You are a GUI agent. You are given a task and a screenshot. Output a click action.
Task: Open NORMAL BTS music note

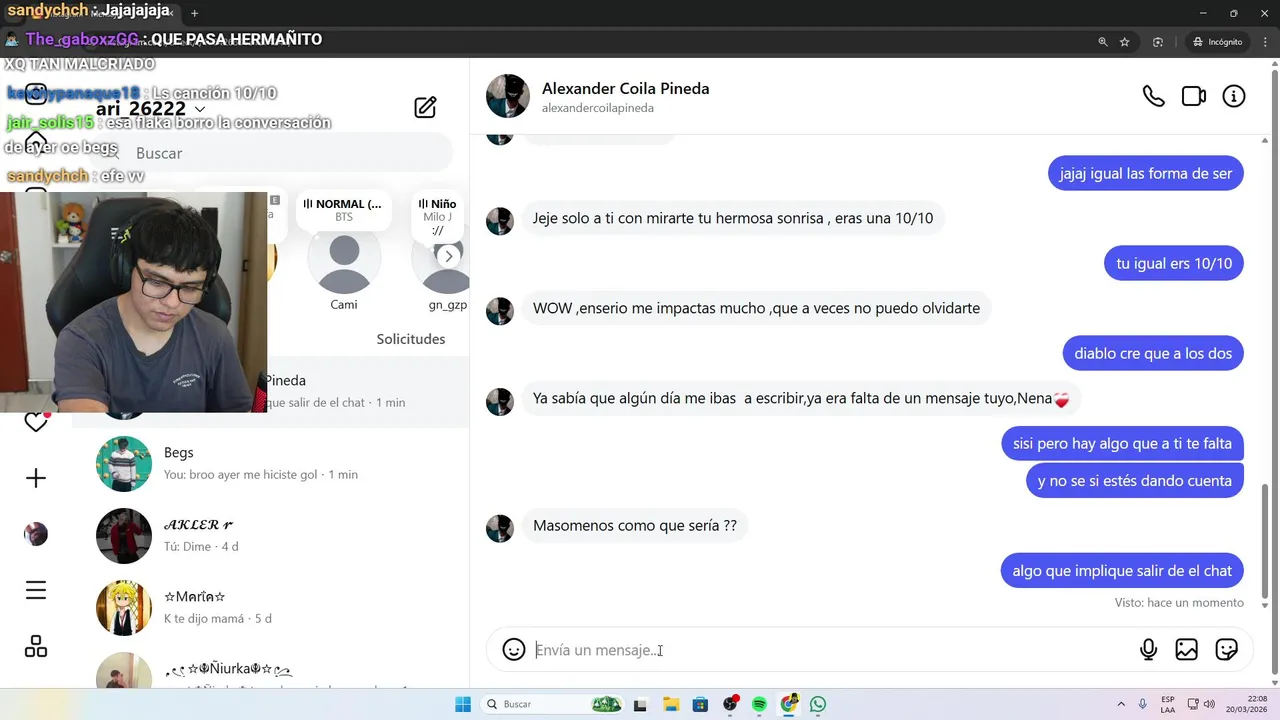[x=344, y=209]
